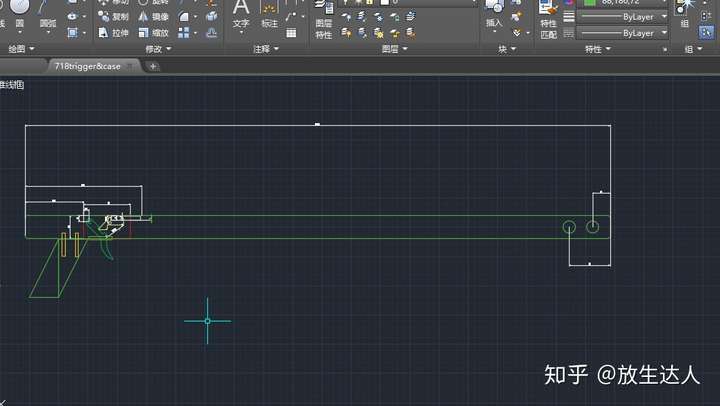Click the Mirror (镜像) tool
Viewport: 720px width, 406px height.
pos(153,17)
